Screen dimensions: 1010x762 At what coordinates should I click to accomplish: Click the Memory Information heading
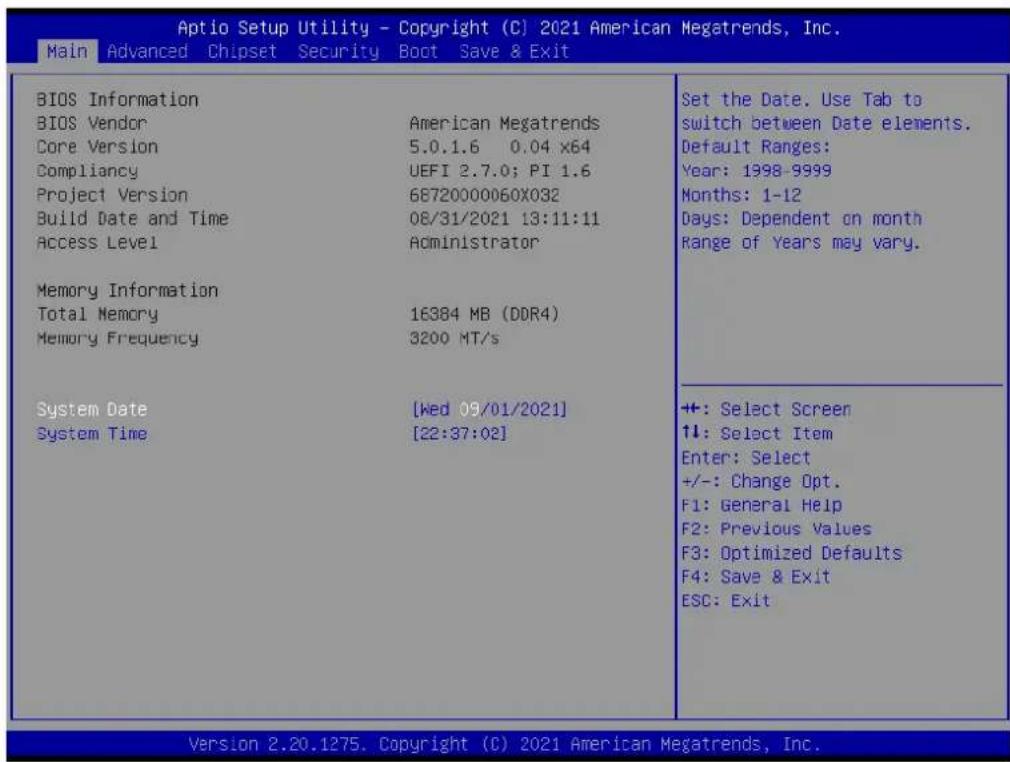[x=127, y=291]
